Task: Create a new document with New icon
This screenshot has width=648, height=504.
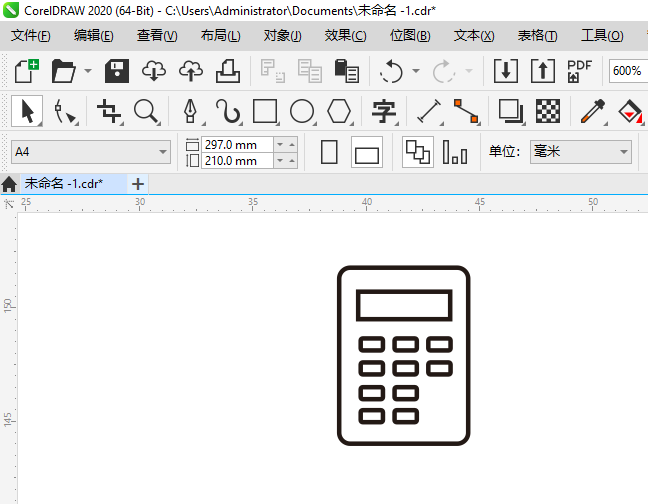Action: 26,71
